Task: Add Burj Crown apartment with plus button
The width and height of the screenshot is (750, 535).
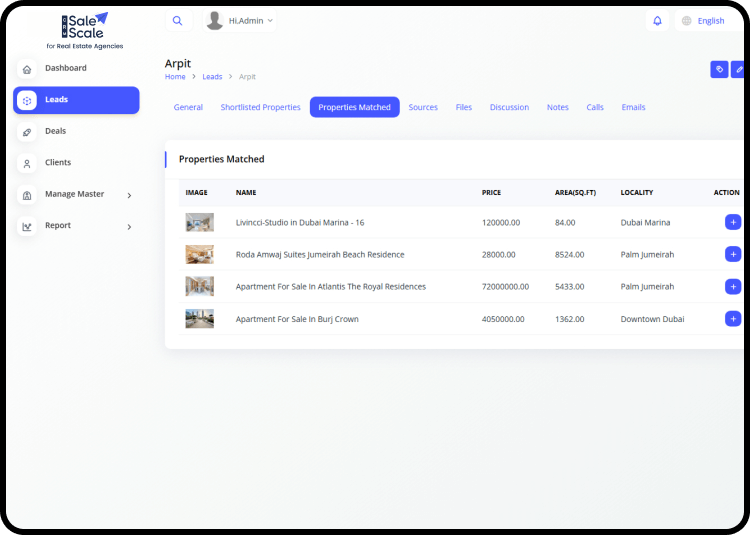Action: point(732,319)
